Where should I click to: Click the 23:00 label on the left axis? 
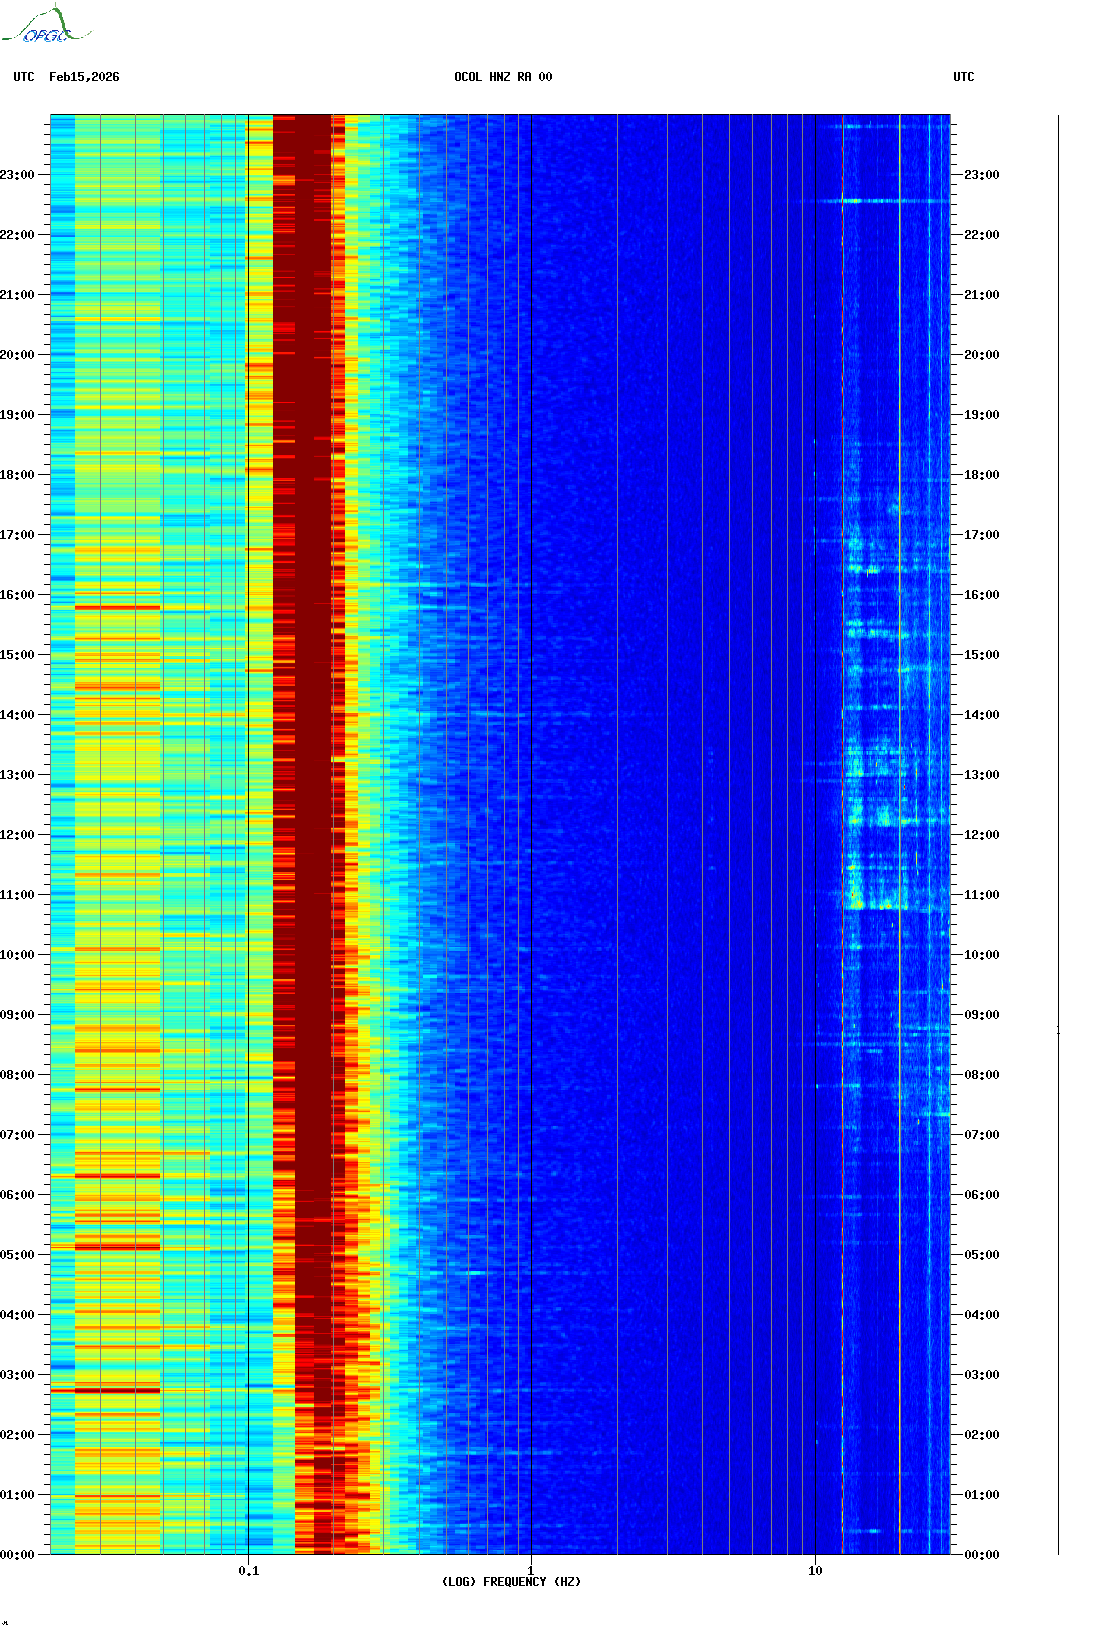point(17,175)
